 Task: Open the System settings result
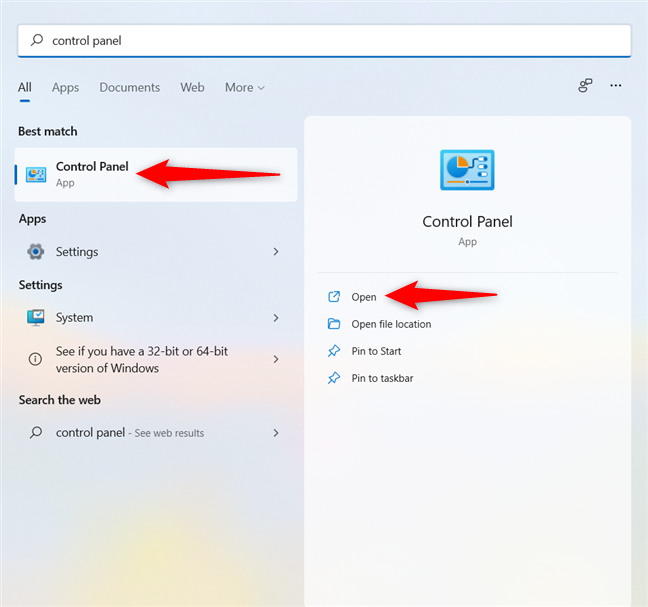tap(156, 318)
